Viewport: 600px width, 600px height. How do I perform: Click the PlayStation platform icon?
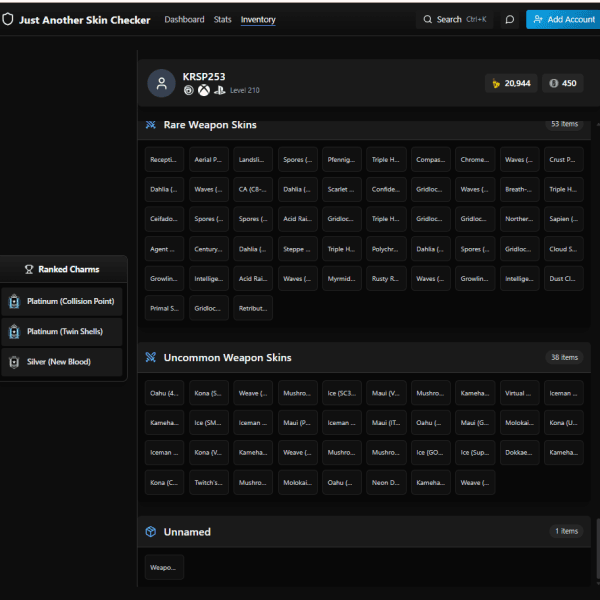coord(220,90)
